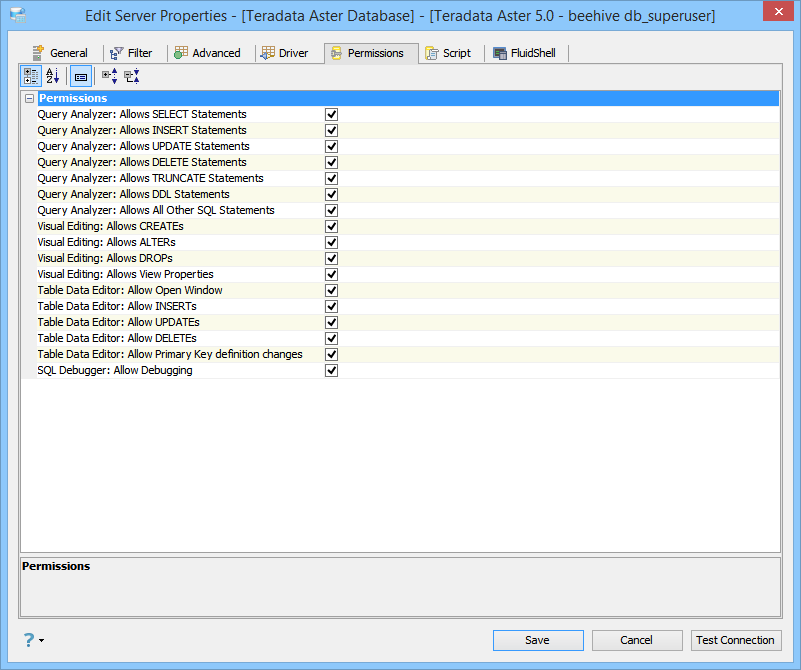The width and height of the screenshot is (801, 670).
Task: Toggle Allows DELETE Statements checkbox
Action: click(332, 162)
